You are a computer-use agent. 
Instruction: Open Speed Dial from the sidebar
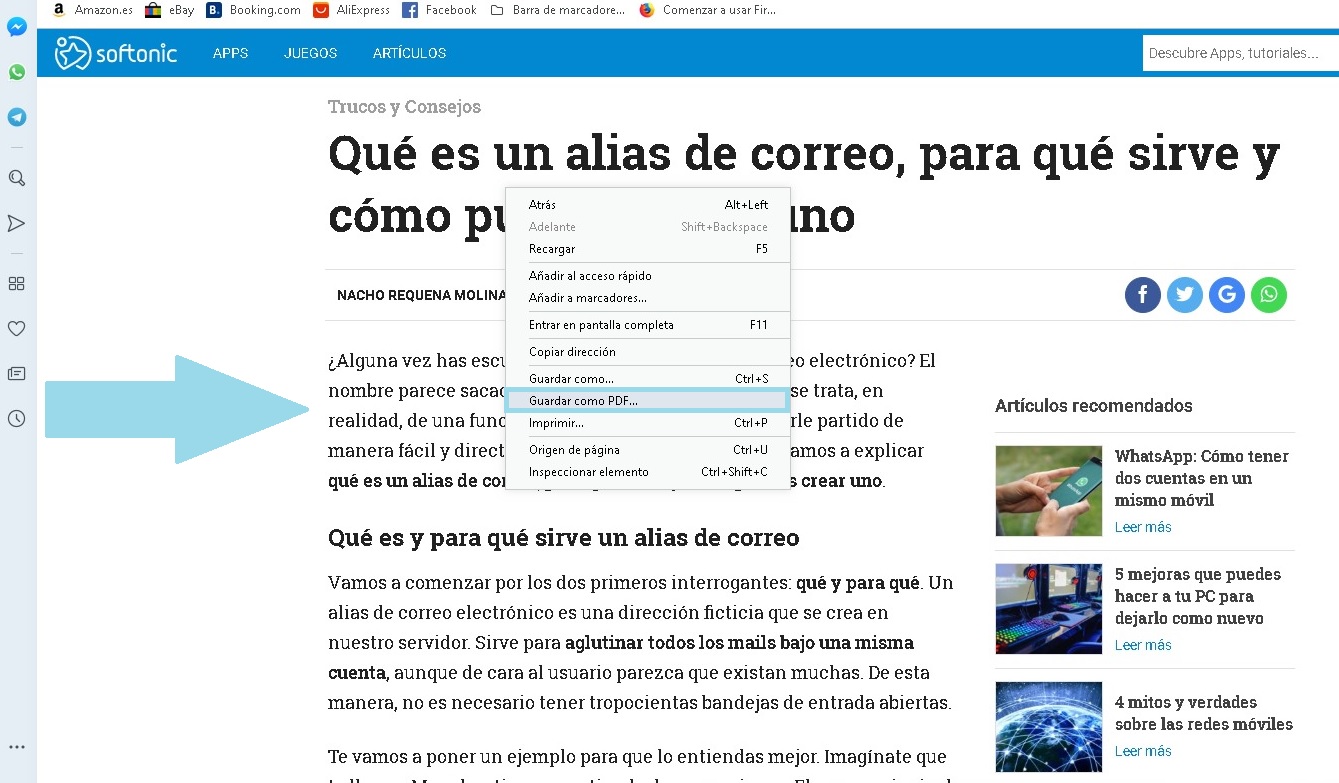click(x=16, y=283)
